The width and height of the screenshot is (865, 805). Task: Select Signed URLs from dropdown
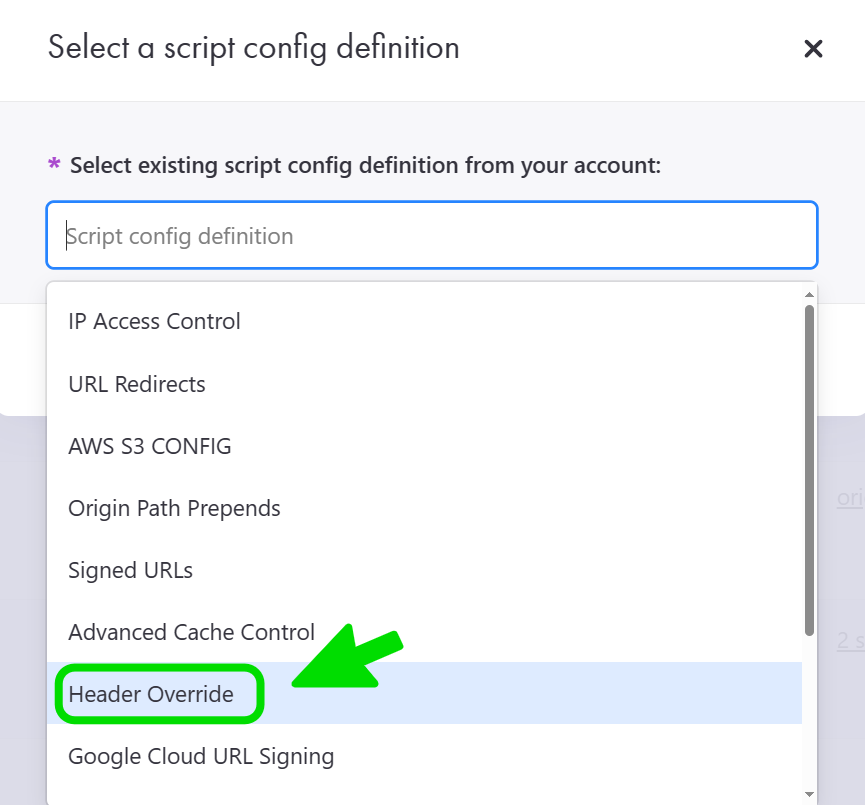click(x=130, y=570)
